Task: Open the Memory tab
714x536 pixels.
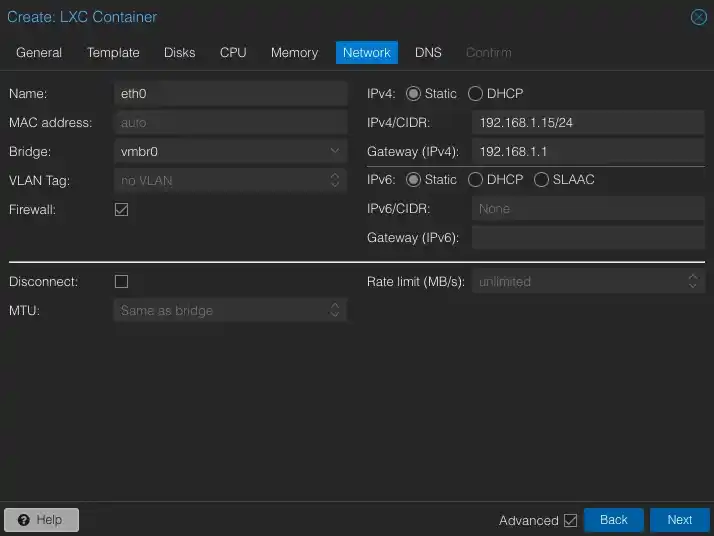Action: click(295, 53)
